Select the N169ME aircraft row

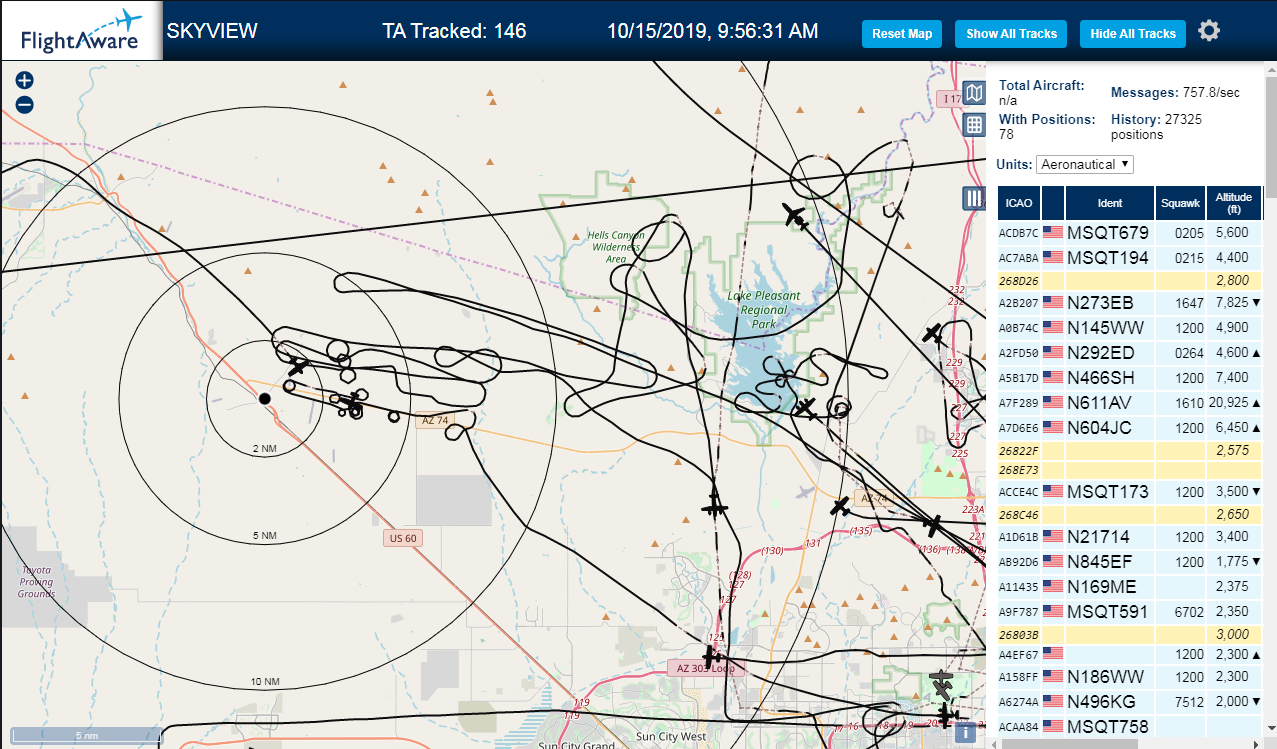[x=1130, y=586]
